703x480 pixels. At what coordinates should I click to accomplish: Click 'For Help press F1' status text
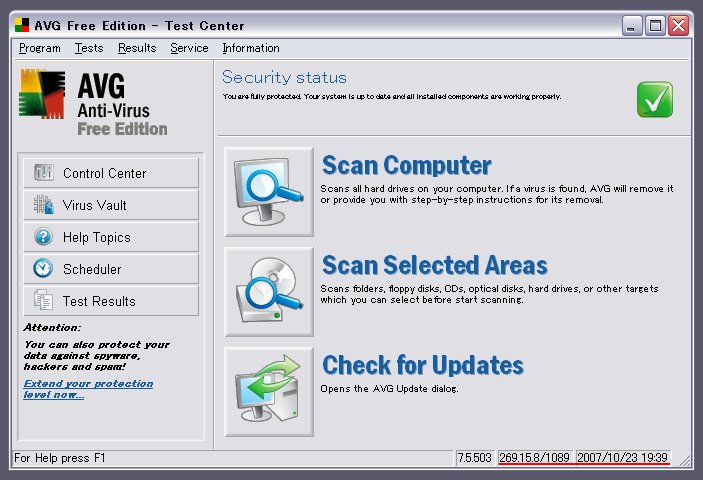coord(60,458)
